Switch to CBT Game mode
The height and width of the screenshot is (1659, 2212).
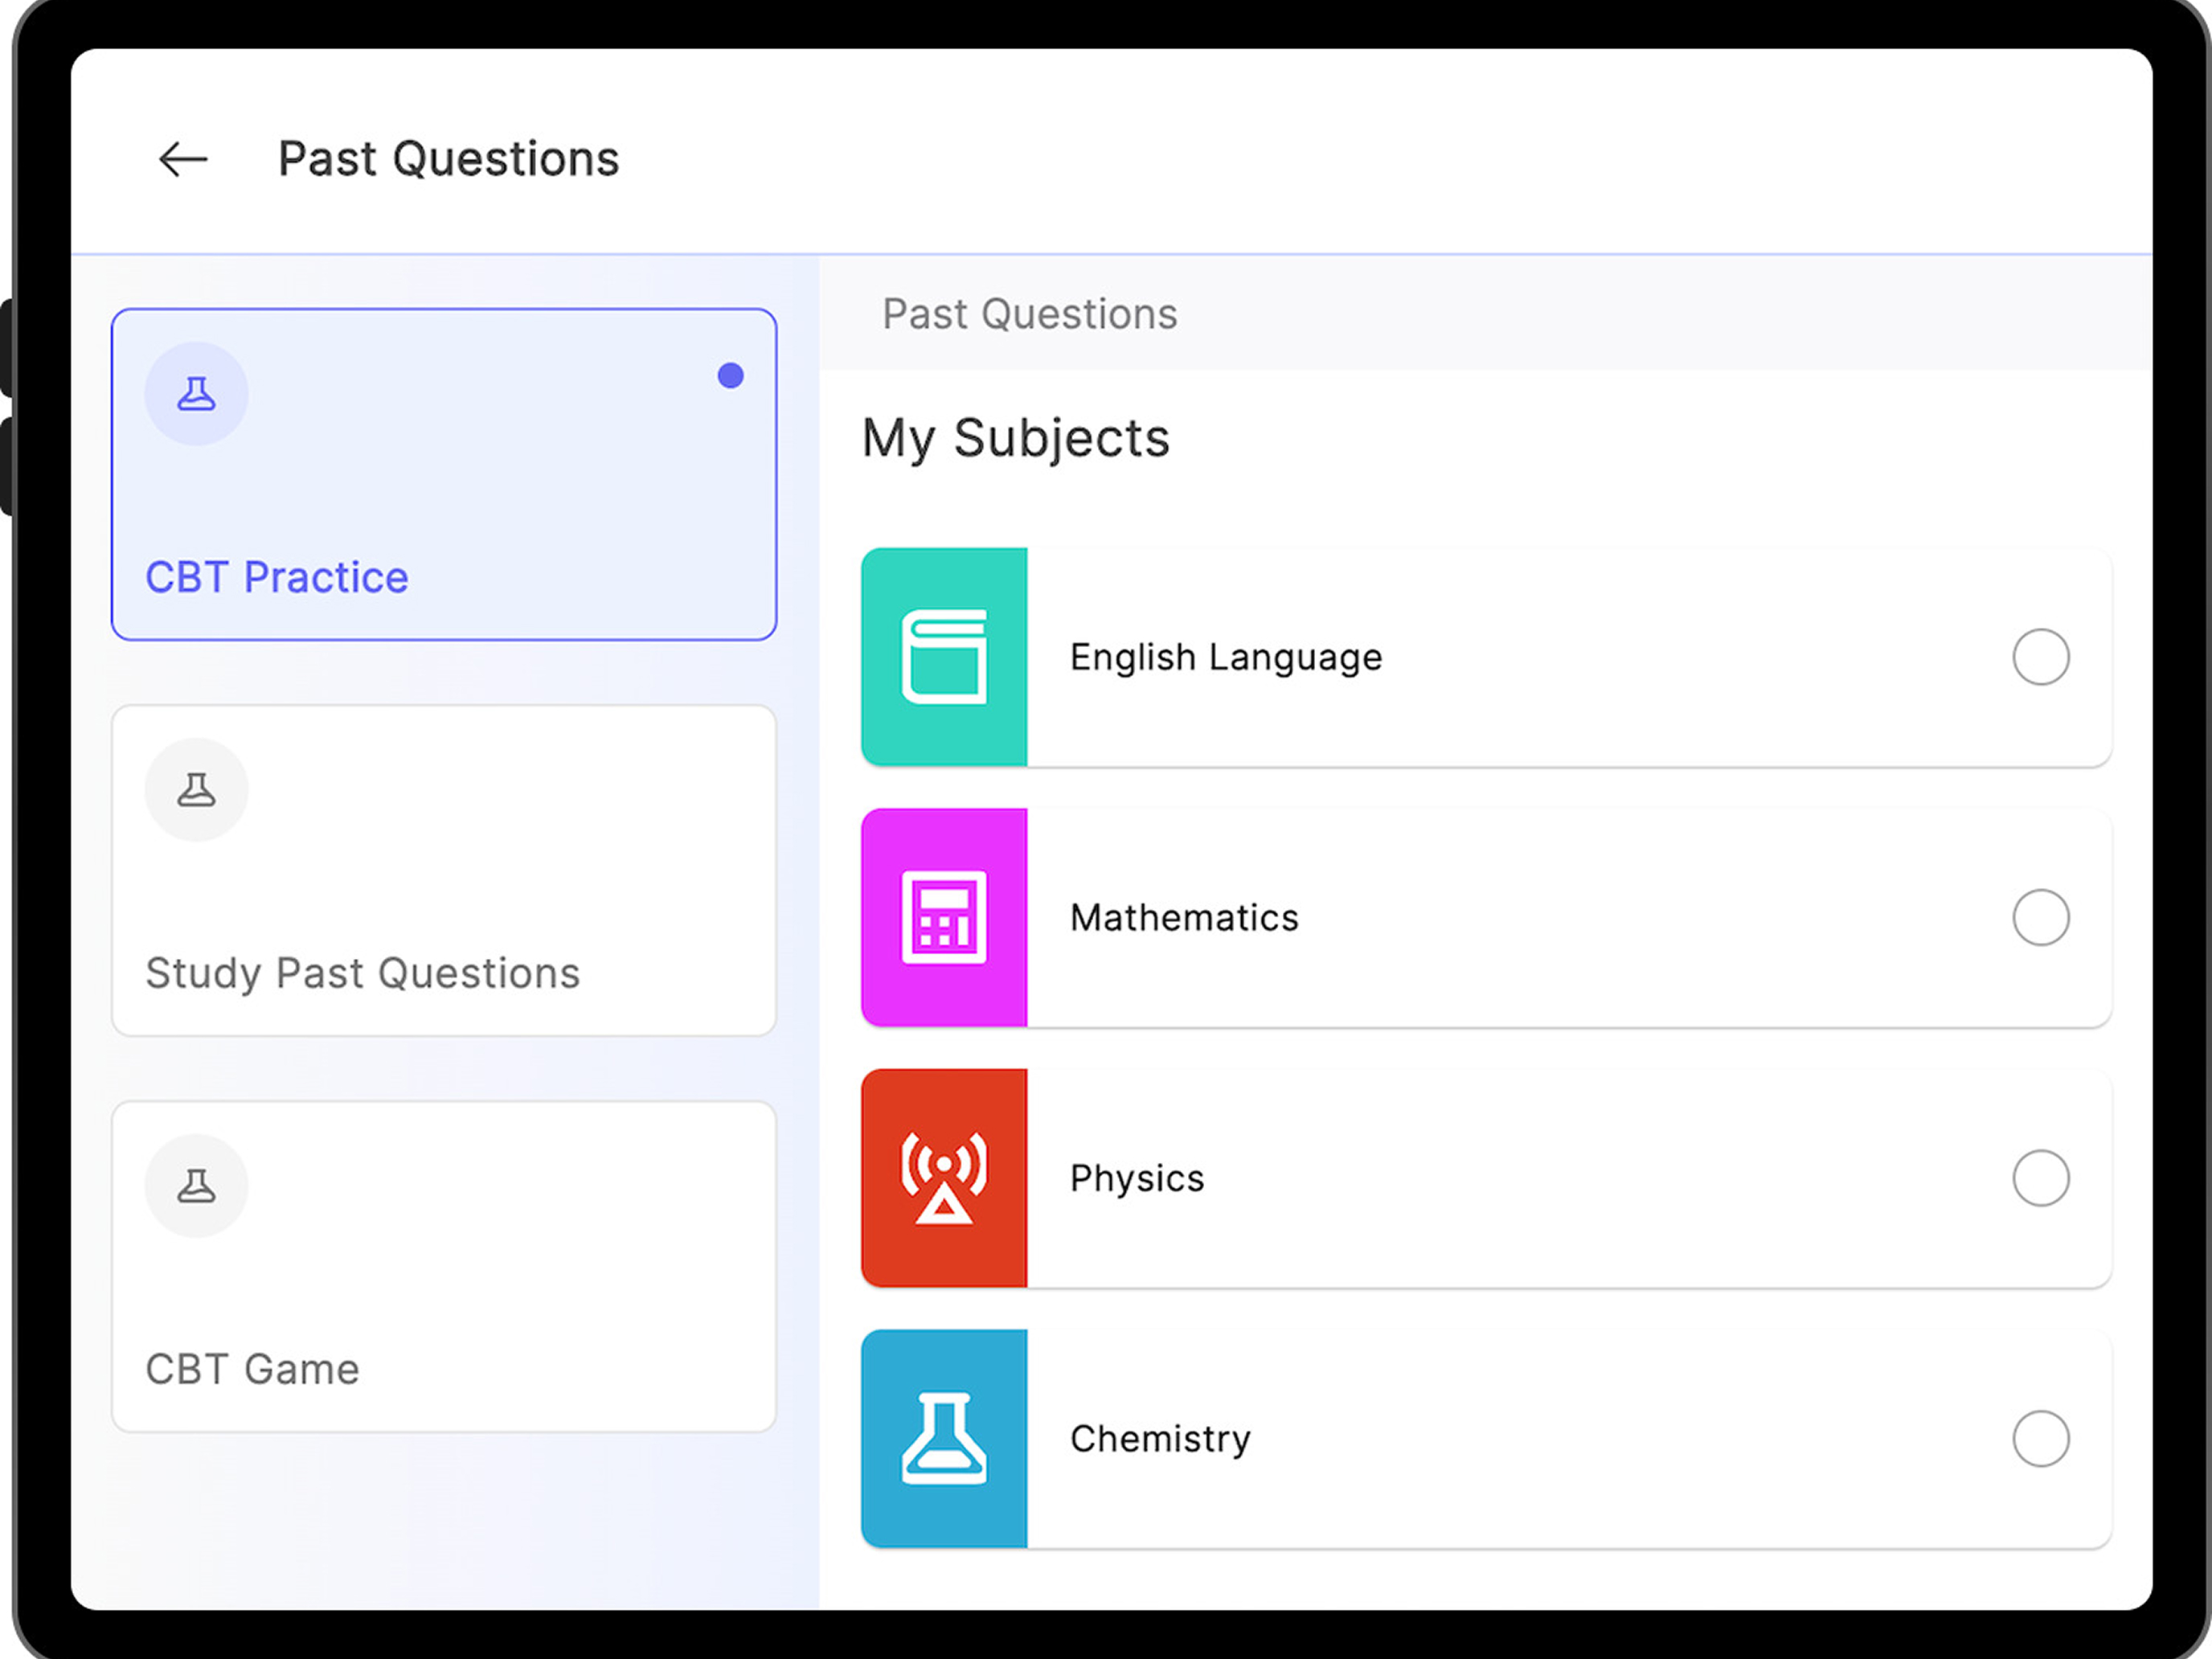[x=444, y=1266]
